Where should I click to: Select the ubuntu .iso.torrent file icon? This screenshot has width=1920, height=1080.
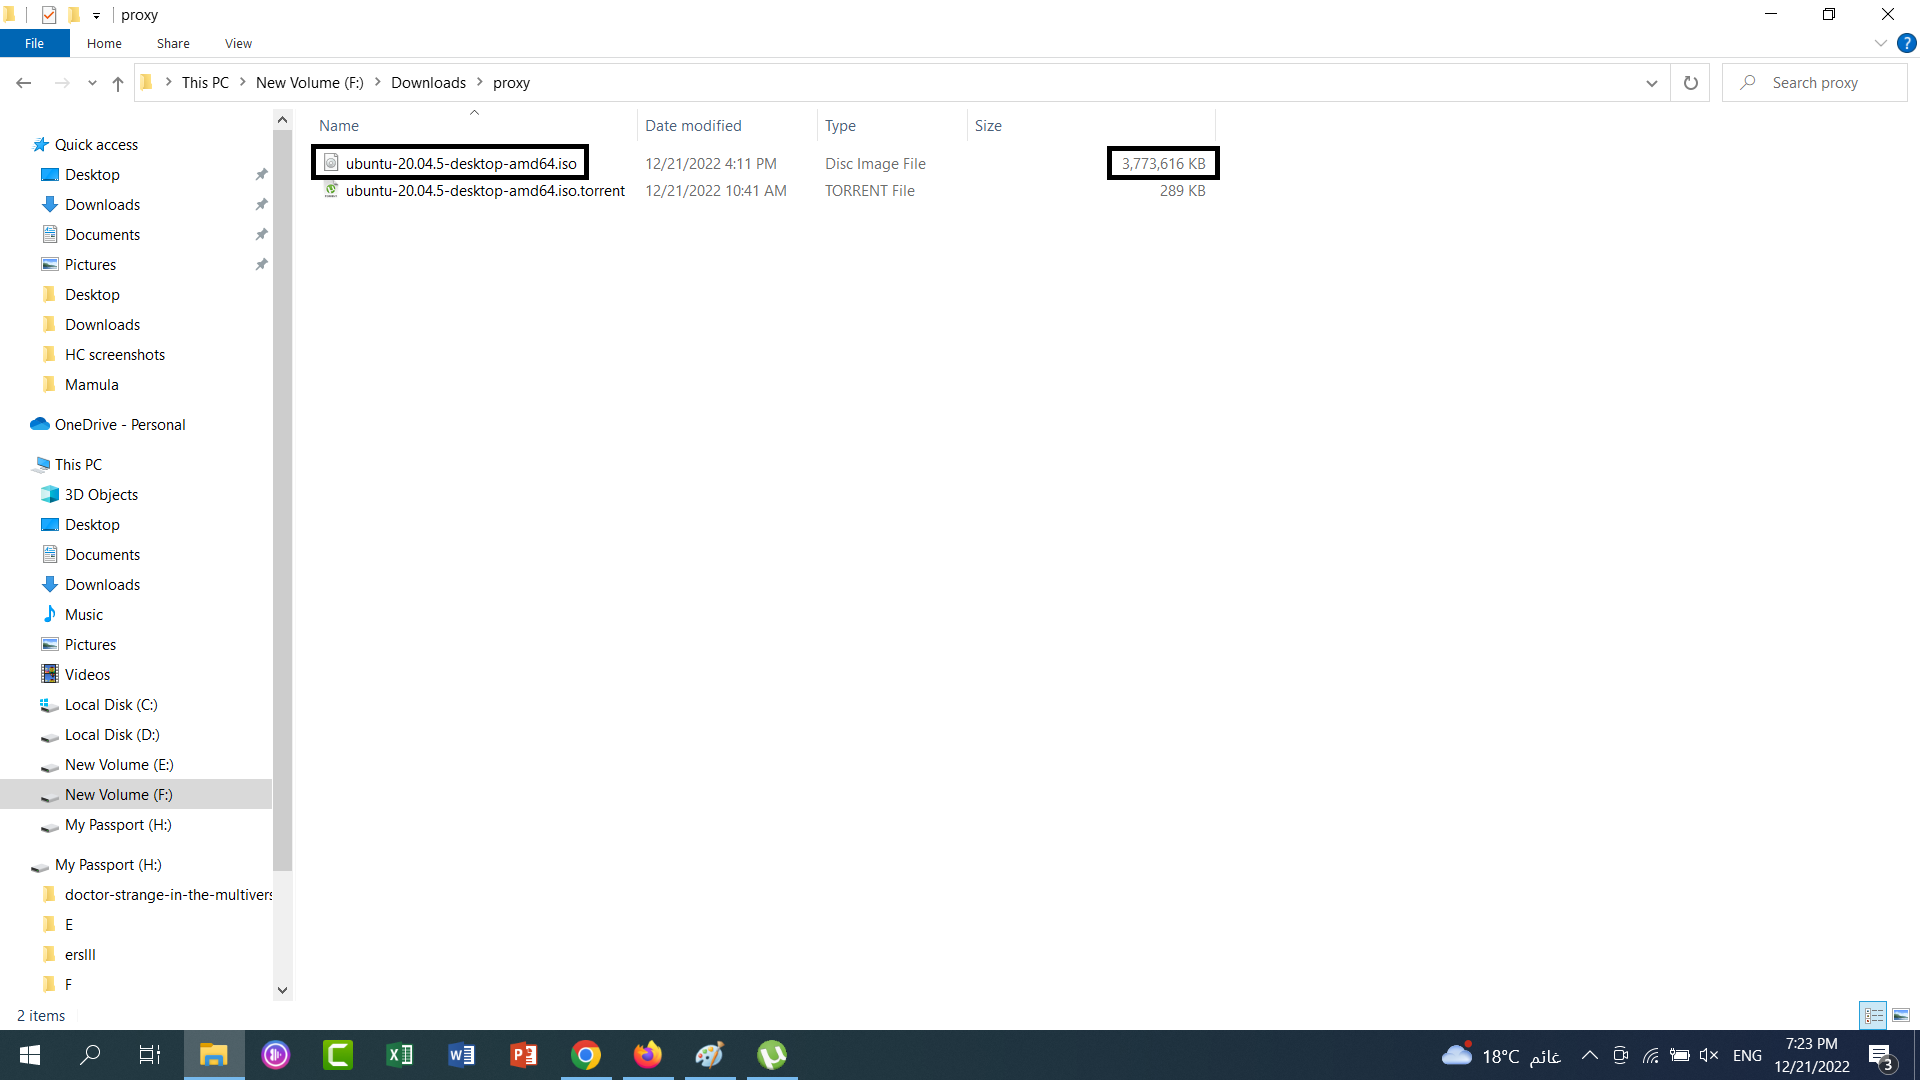331,190
